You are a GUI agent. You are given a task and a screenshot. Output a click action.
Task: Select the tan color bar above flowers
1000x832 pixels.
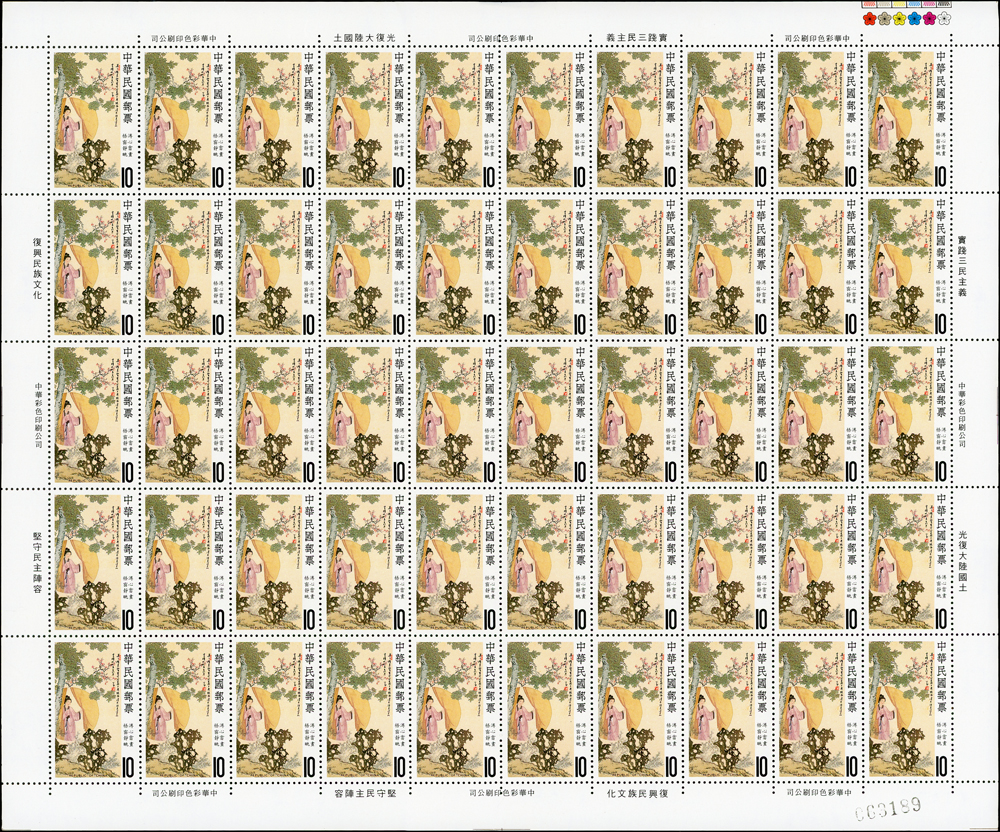click(x=885, y=4)
